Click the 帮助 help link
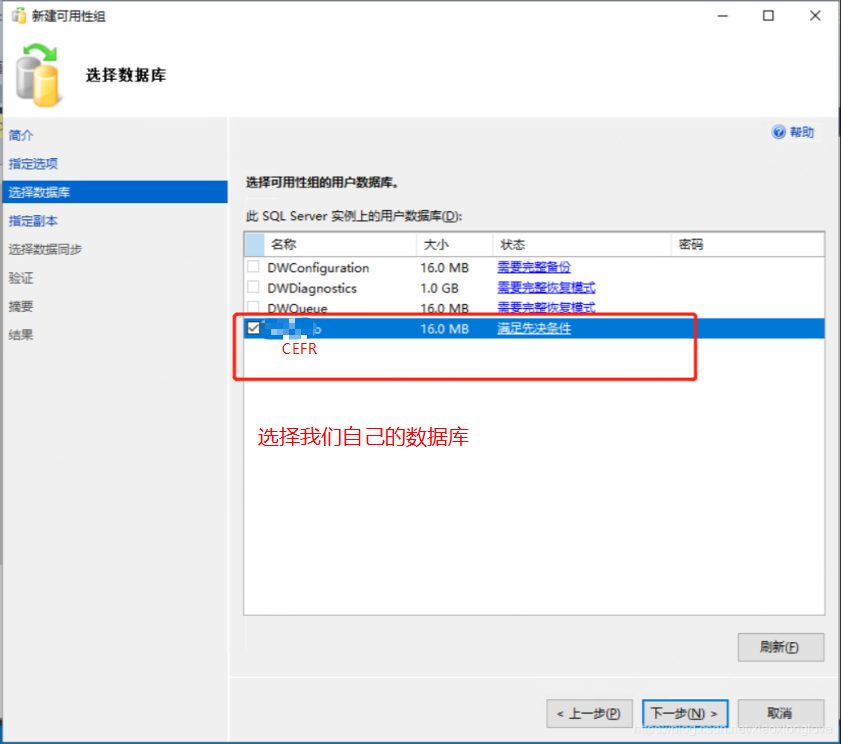 tap(802, 132)
